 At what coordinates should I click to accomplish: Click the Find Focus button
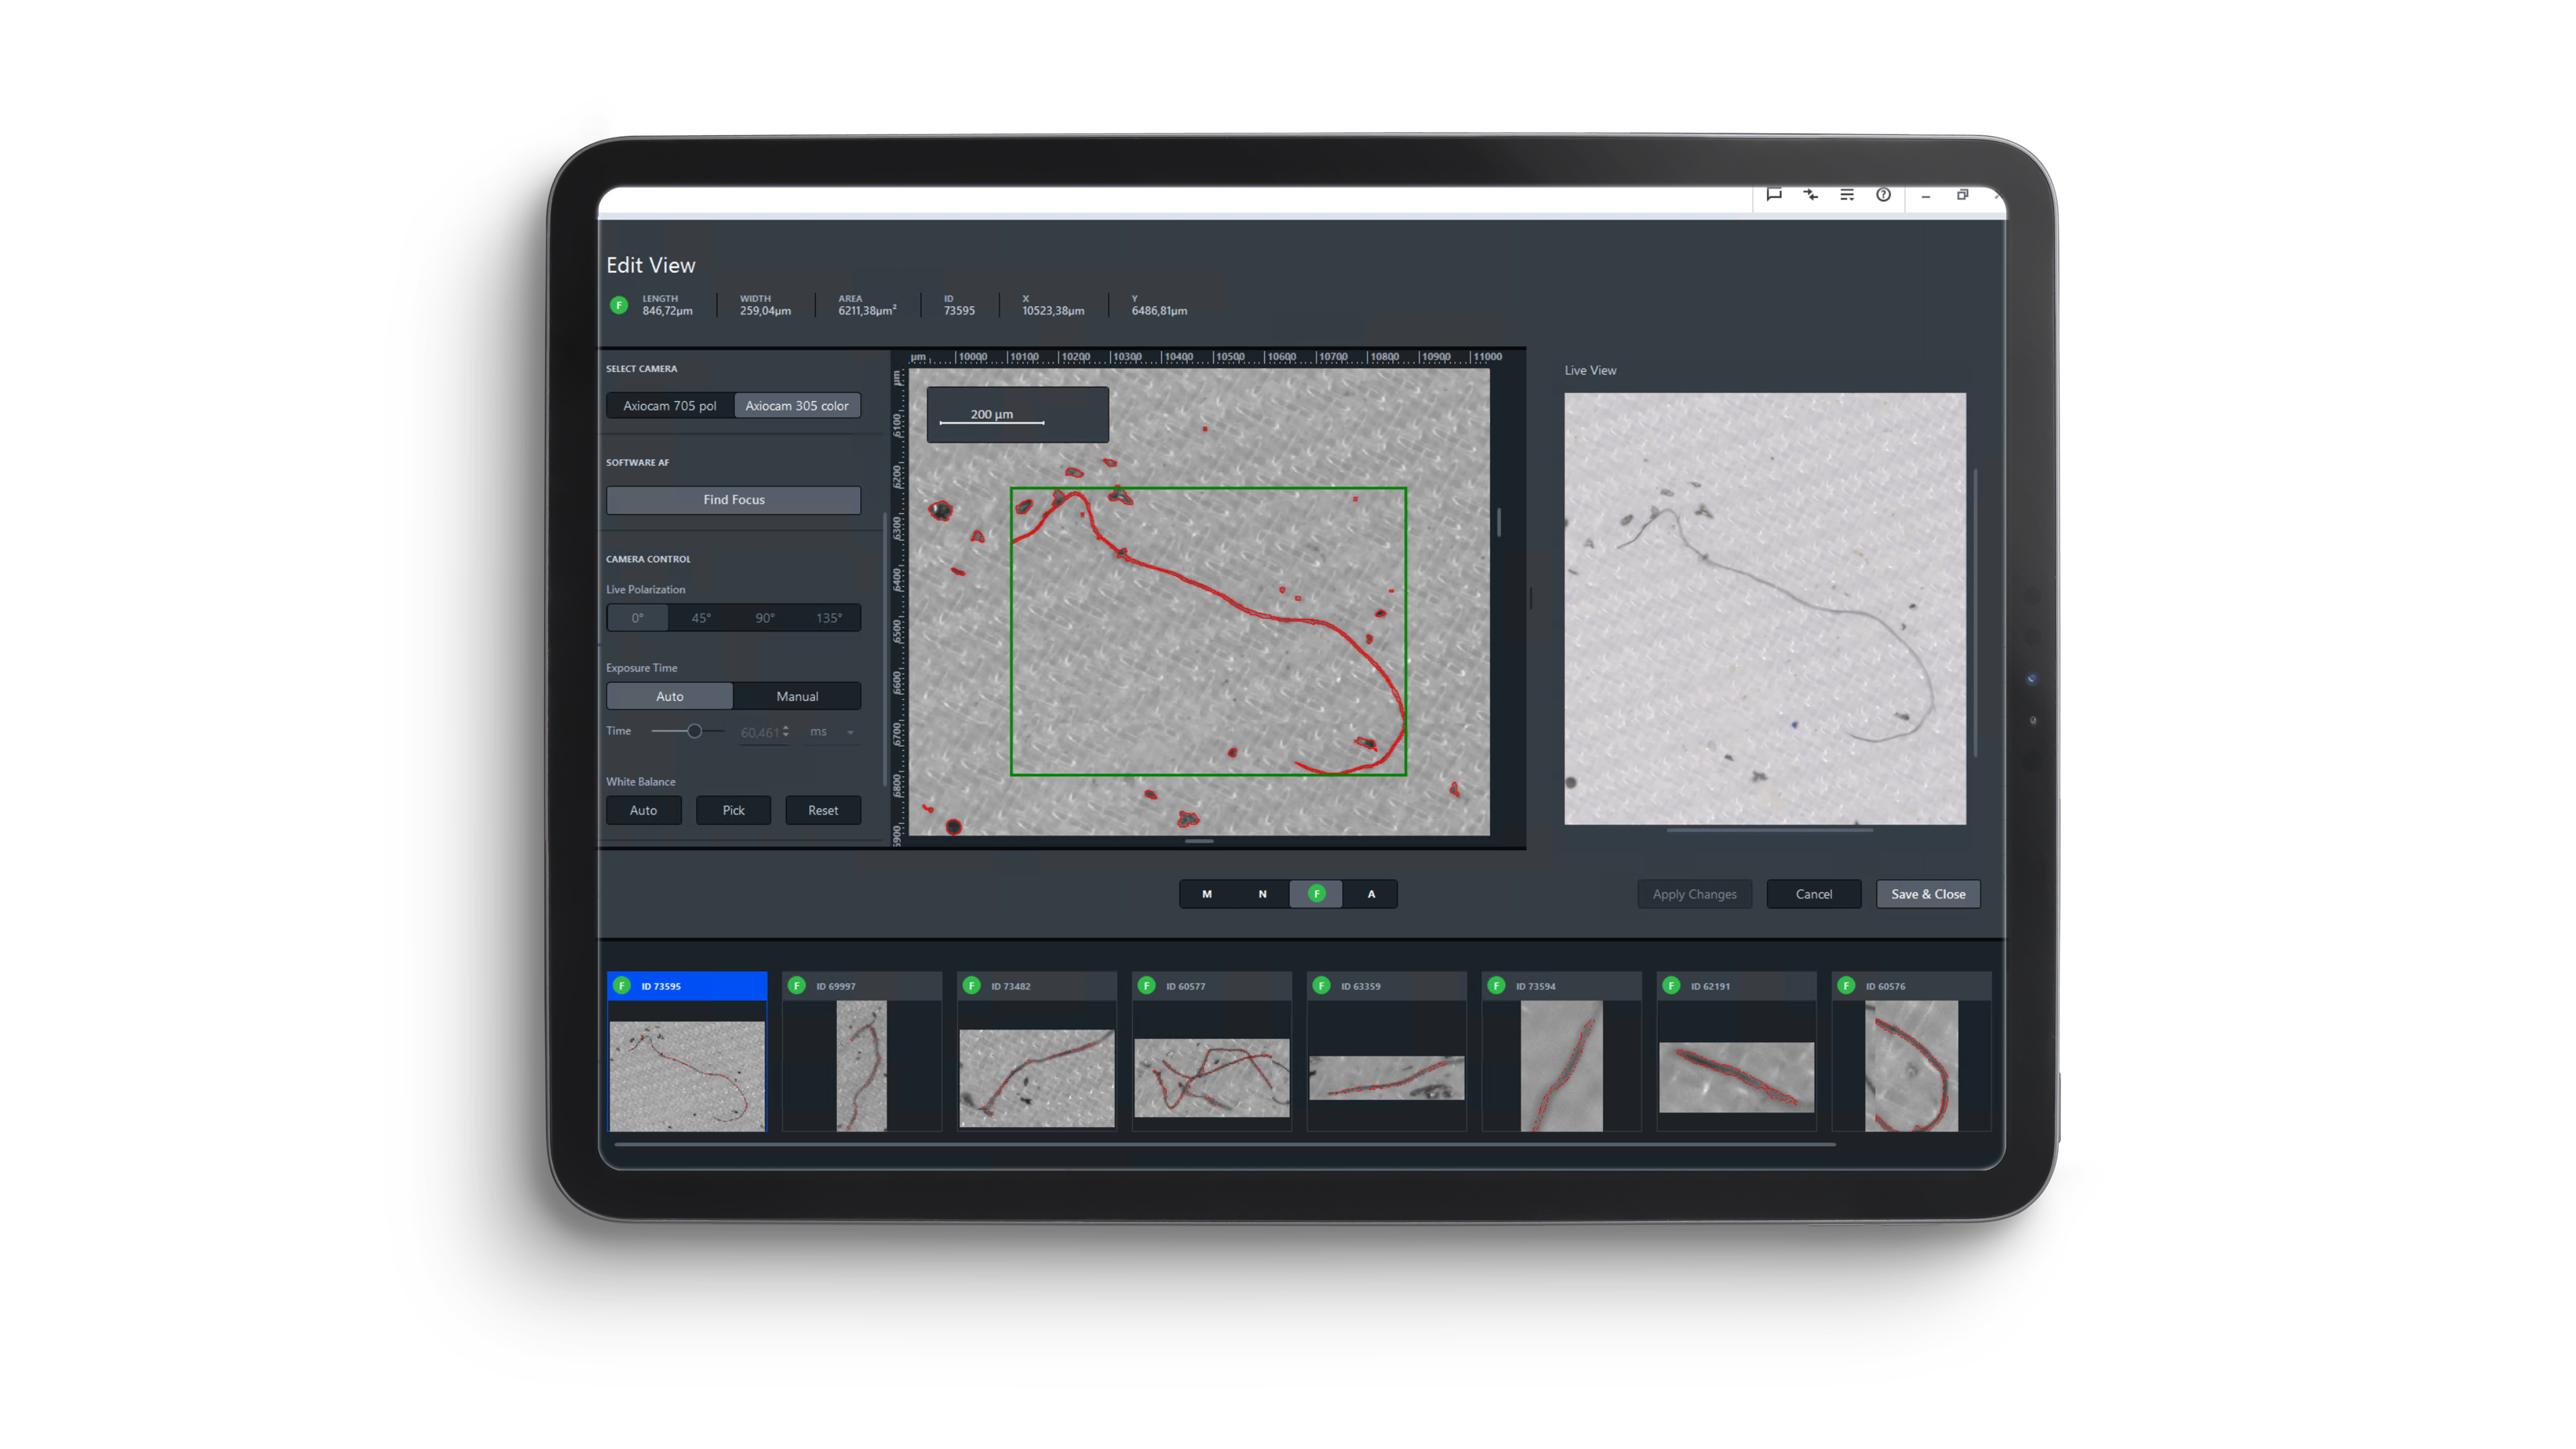pos(733,500)
